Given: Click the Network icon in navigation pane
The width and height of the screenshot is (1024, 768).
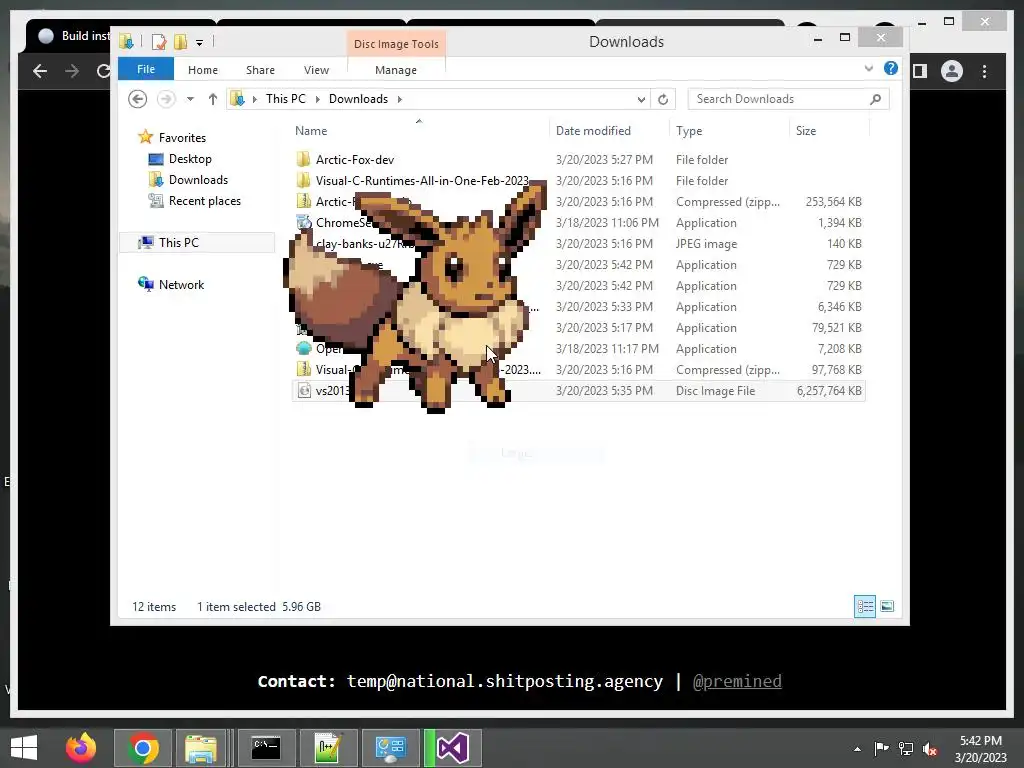Looking at the screenshot, I should (146, 284).
